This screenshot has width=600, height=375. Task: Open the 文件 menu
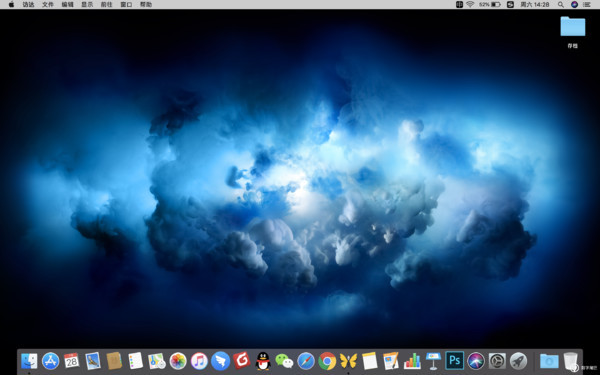coord(48,5)
